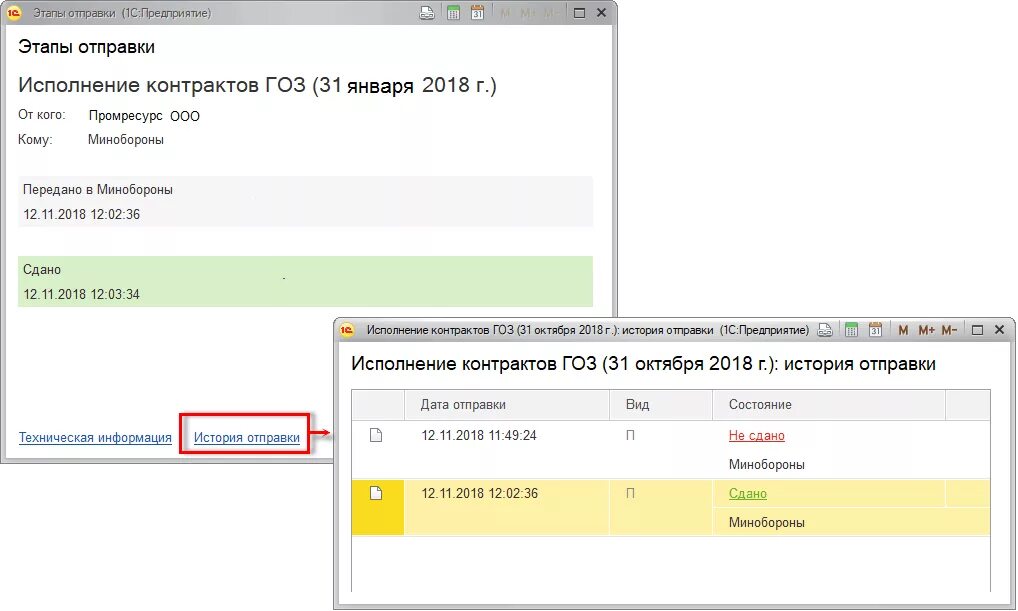Screen dimensions: 1018x611
Task: Click document icon in 12:02:36 row
Action: [376, 493]
